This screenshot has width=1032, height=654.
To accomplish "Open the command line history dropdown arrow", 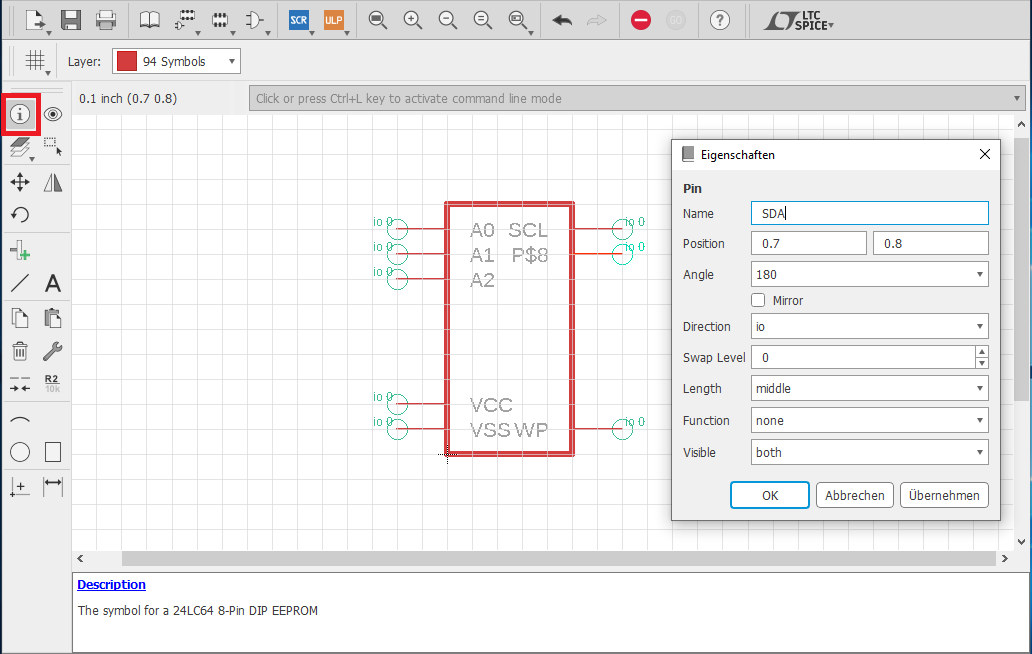I will coord(1017,99).
